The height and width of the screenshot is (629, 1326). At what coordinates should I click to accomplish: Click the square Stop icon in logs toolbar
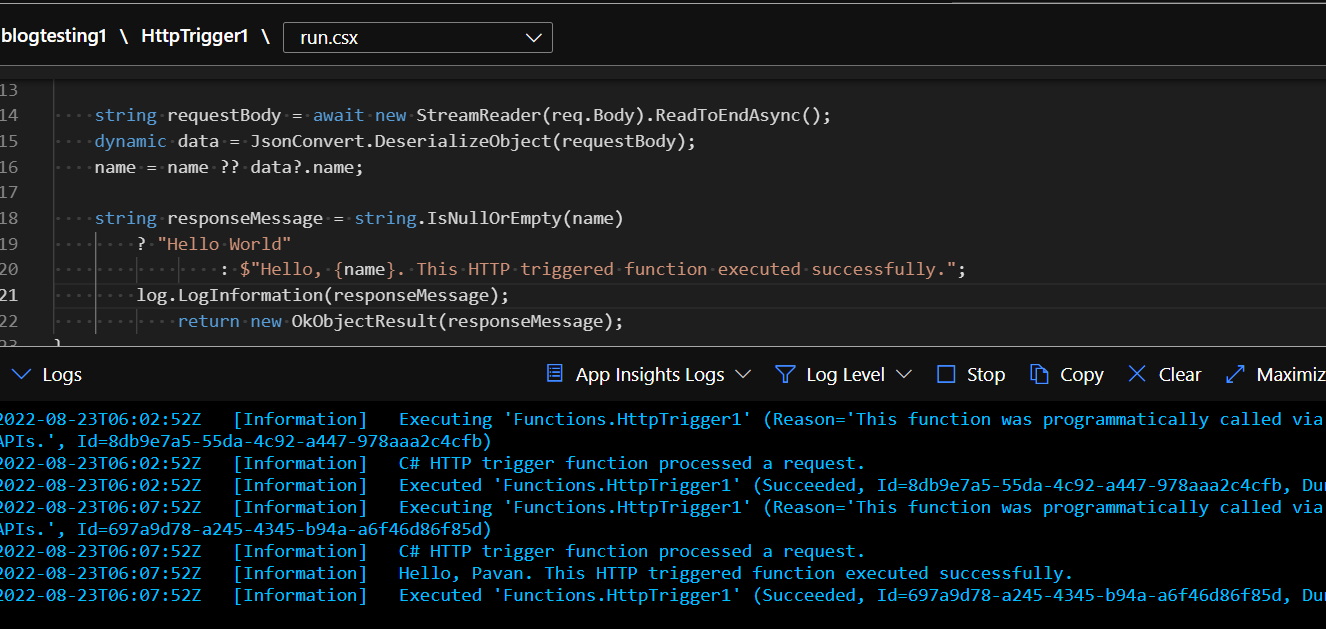coord(946,374)
